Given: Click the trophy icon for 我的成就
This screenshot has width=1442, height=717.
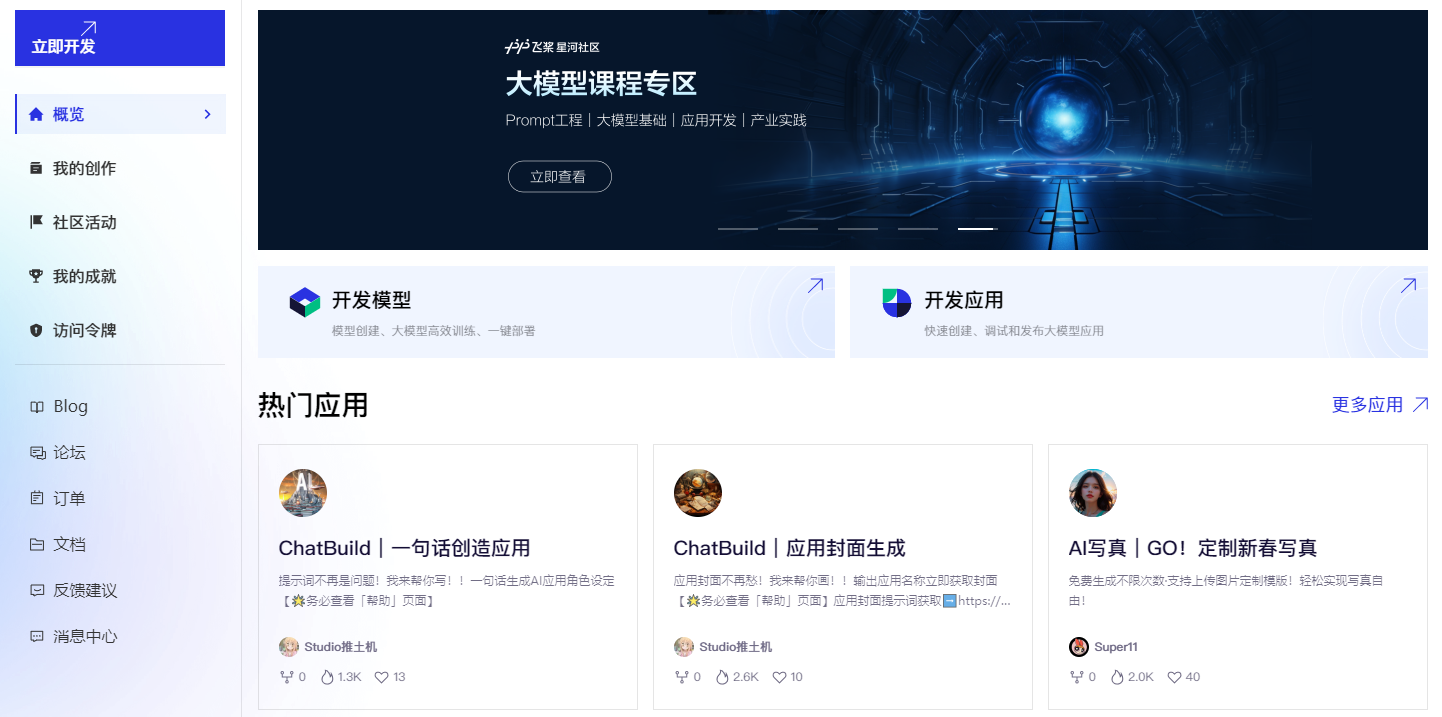Looking at the screenshot, I should coord(37,276).
